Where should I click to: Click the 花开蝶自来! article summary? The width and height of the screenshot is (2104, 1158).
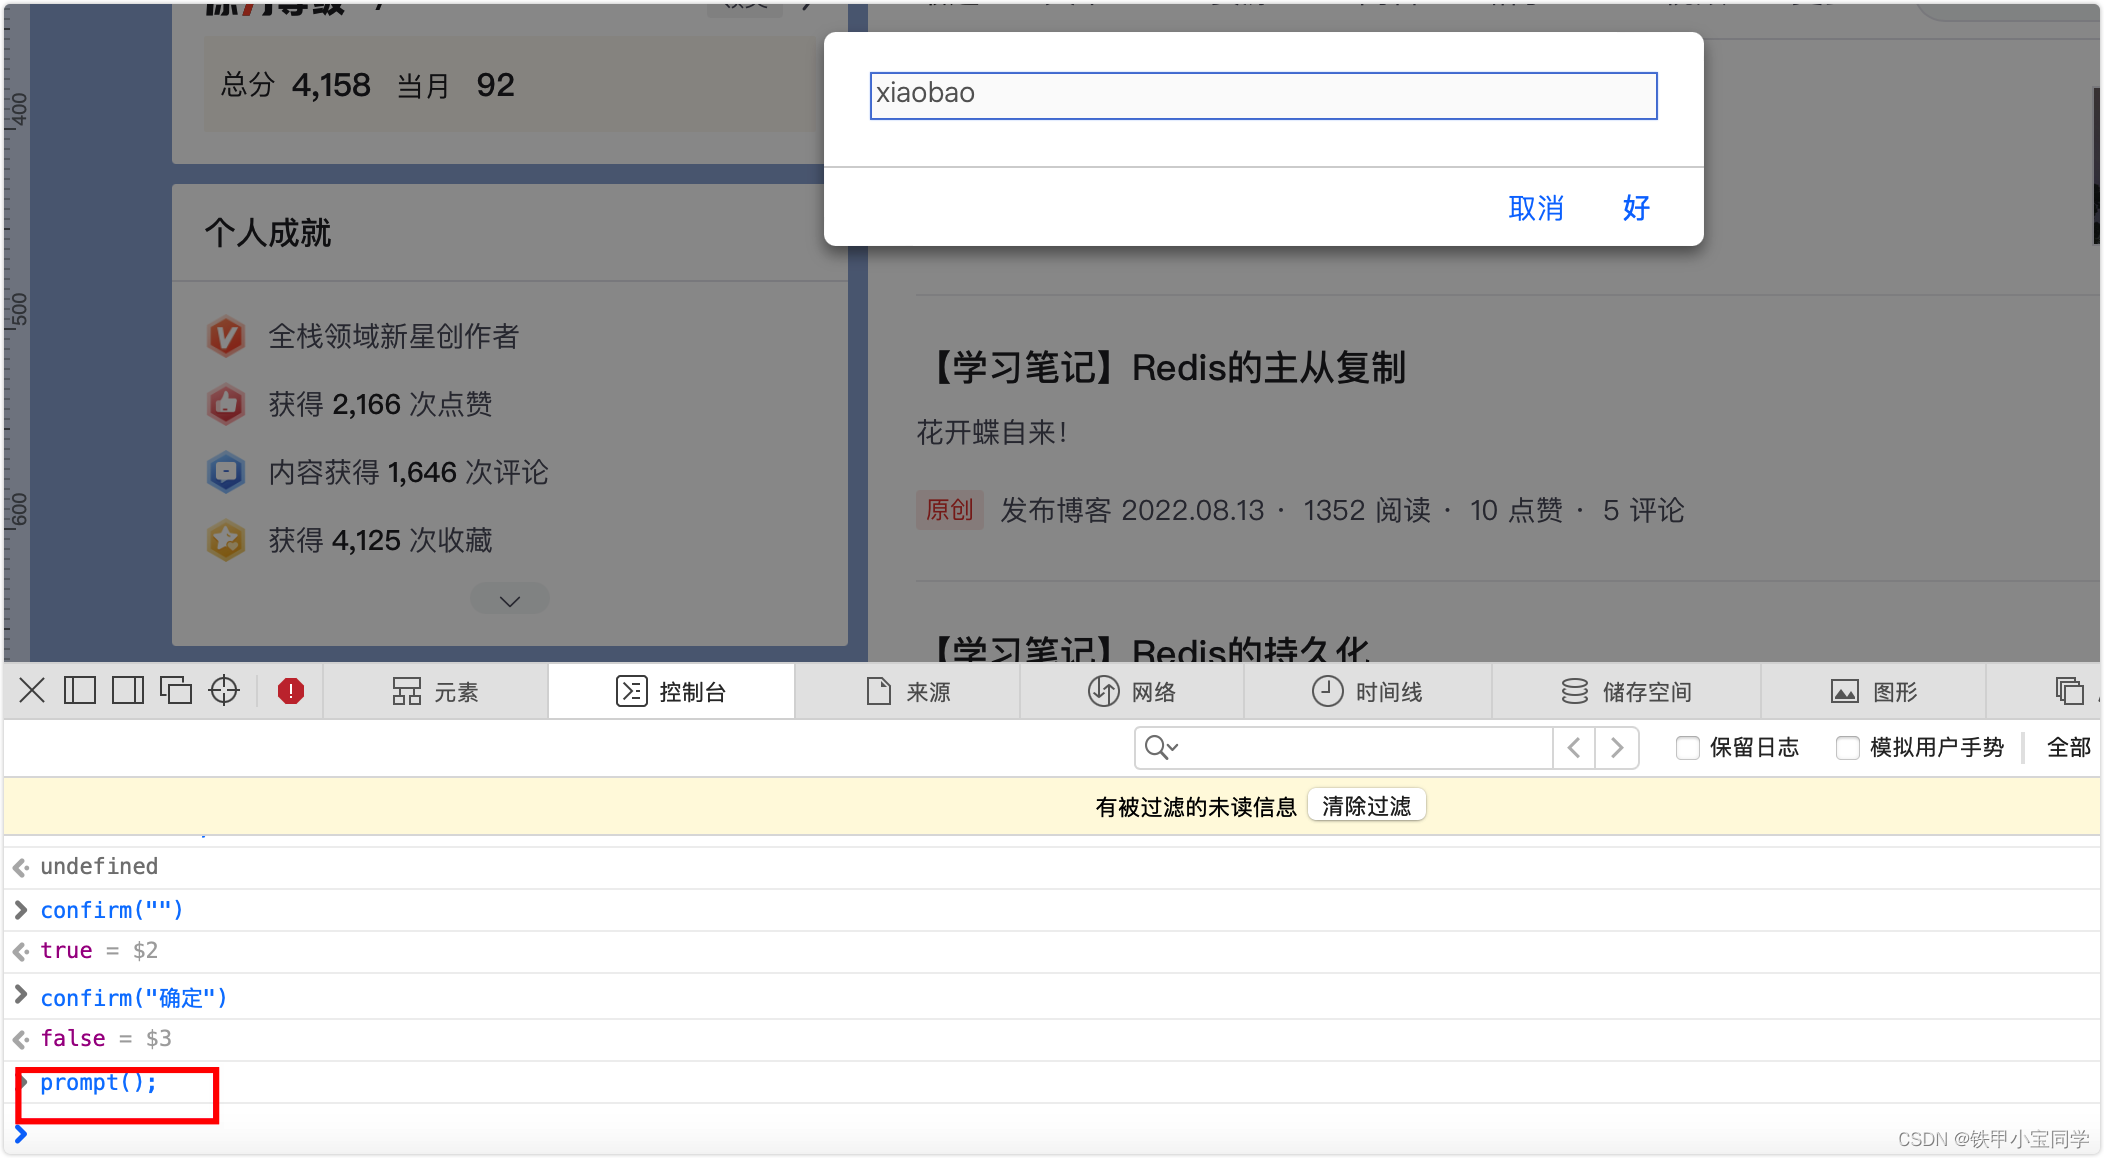pyautogui.click(x=992, y=432)
